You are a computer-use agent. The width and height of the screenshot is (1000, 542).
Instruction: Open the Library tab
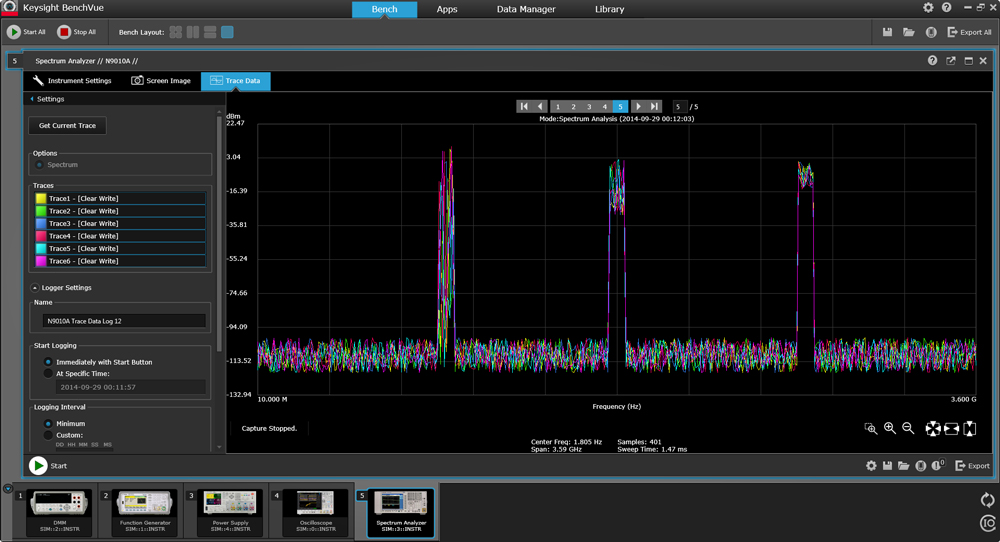[x=610, y=9]
